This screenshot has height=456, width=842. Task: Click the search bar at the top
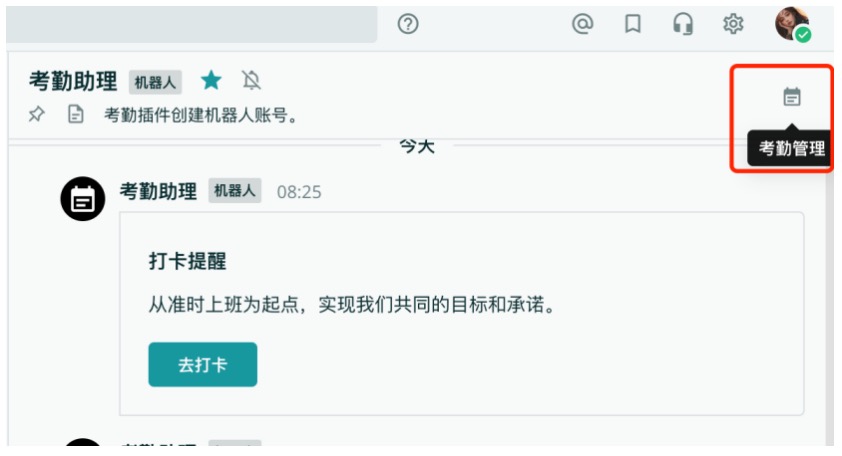click(192, 24)
